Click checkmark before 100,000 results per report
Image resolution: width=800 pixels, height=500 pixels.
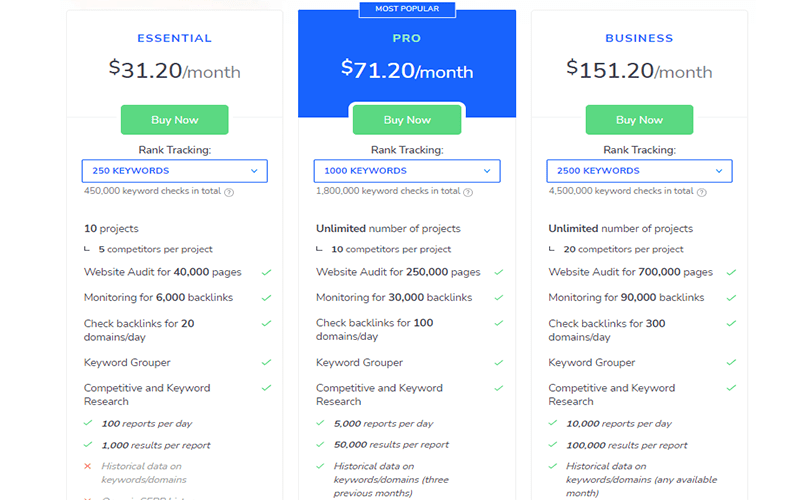(x=553, y=444)
